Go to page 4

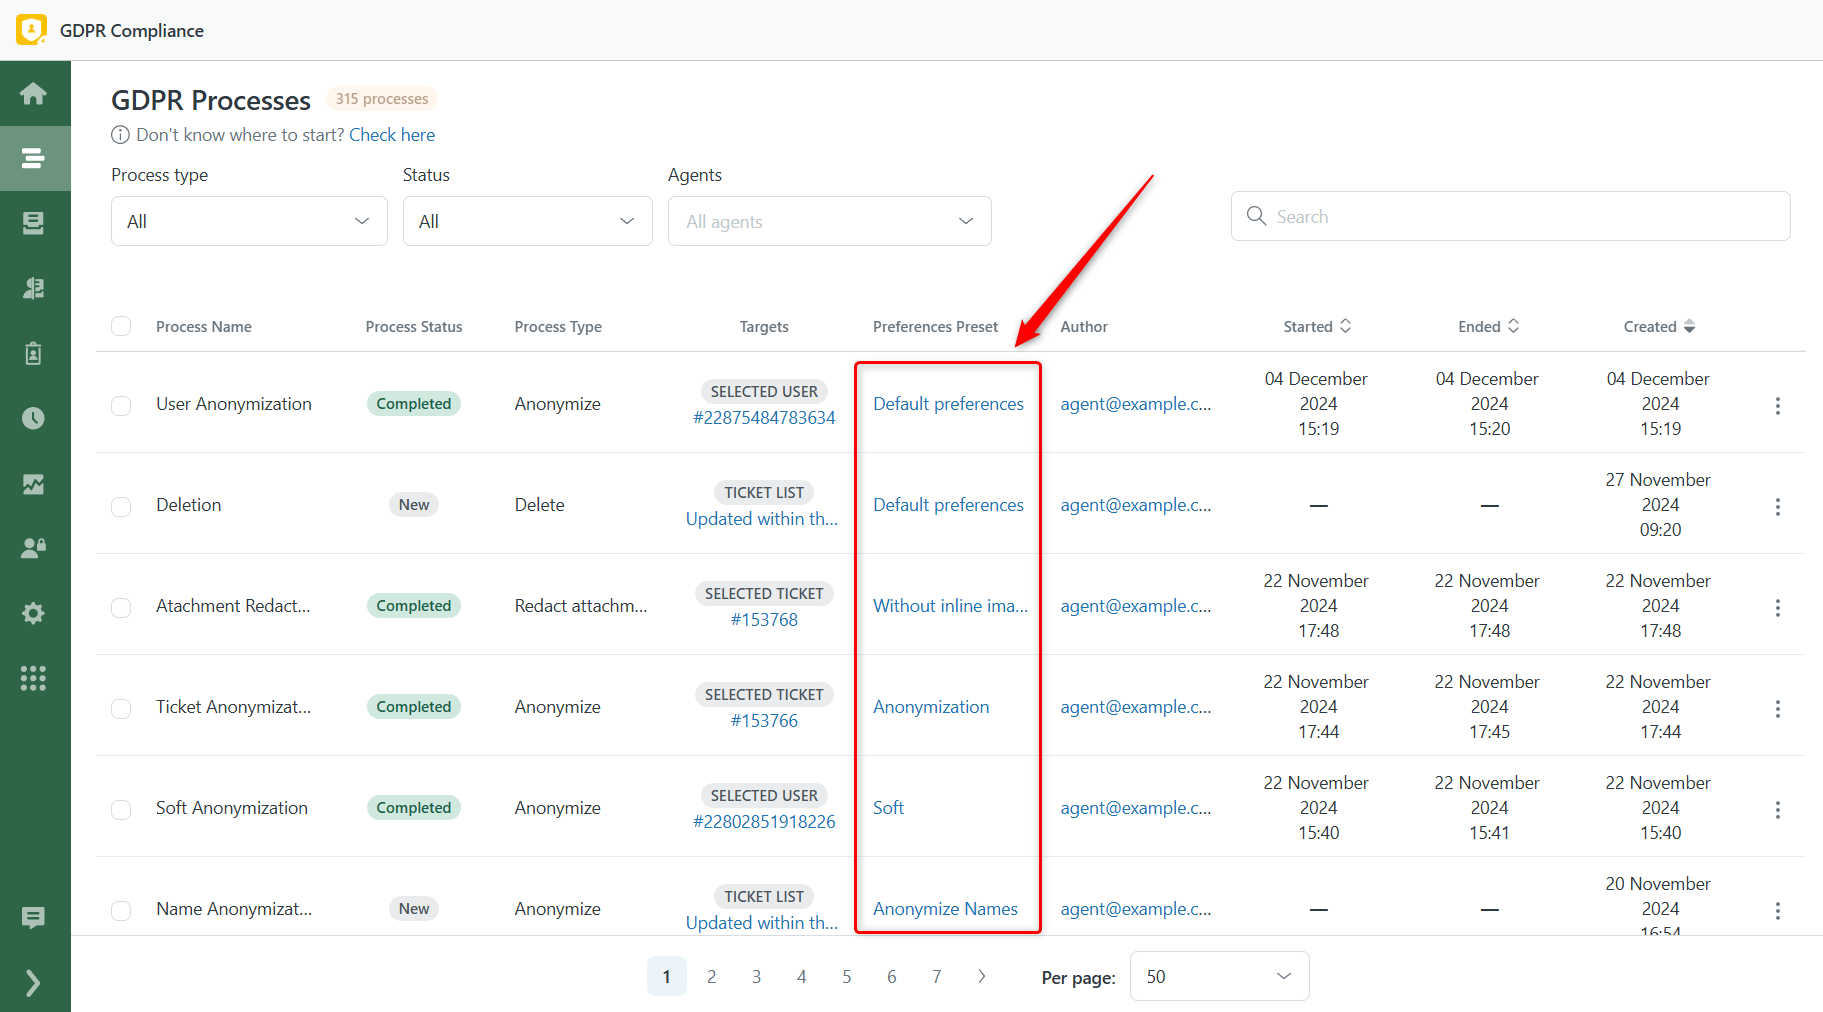click(x=802, y=976)
